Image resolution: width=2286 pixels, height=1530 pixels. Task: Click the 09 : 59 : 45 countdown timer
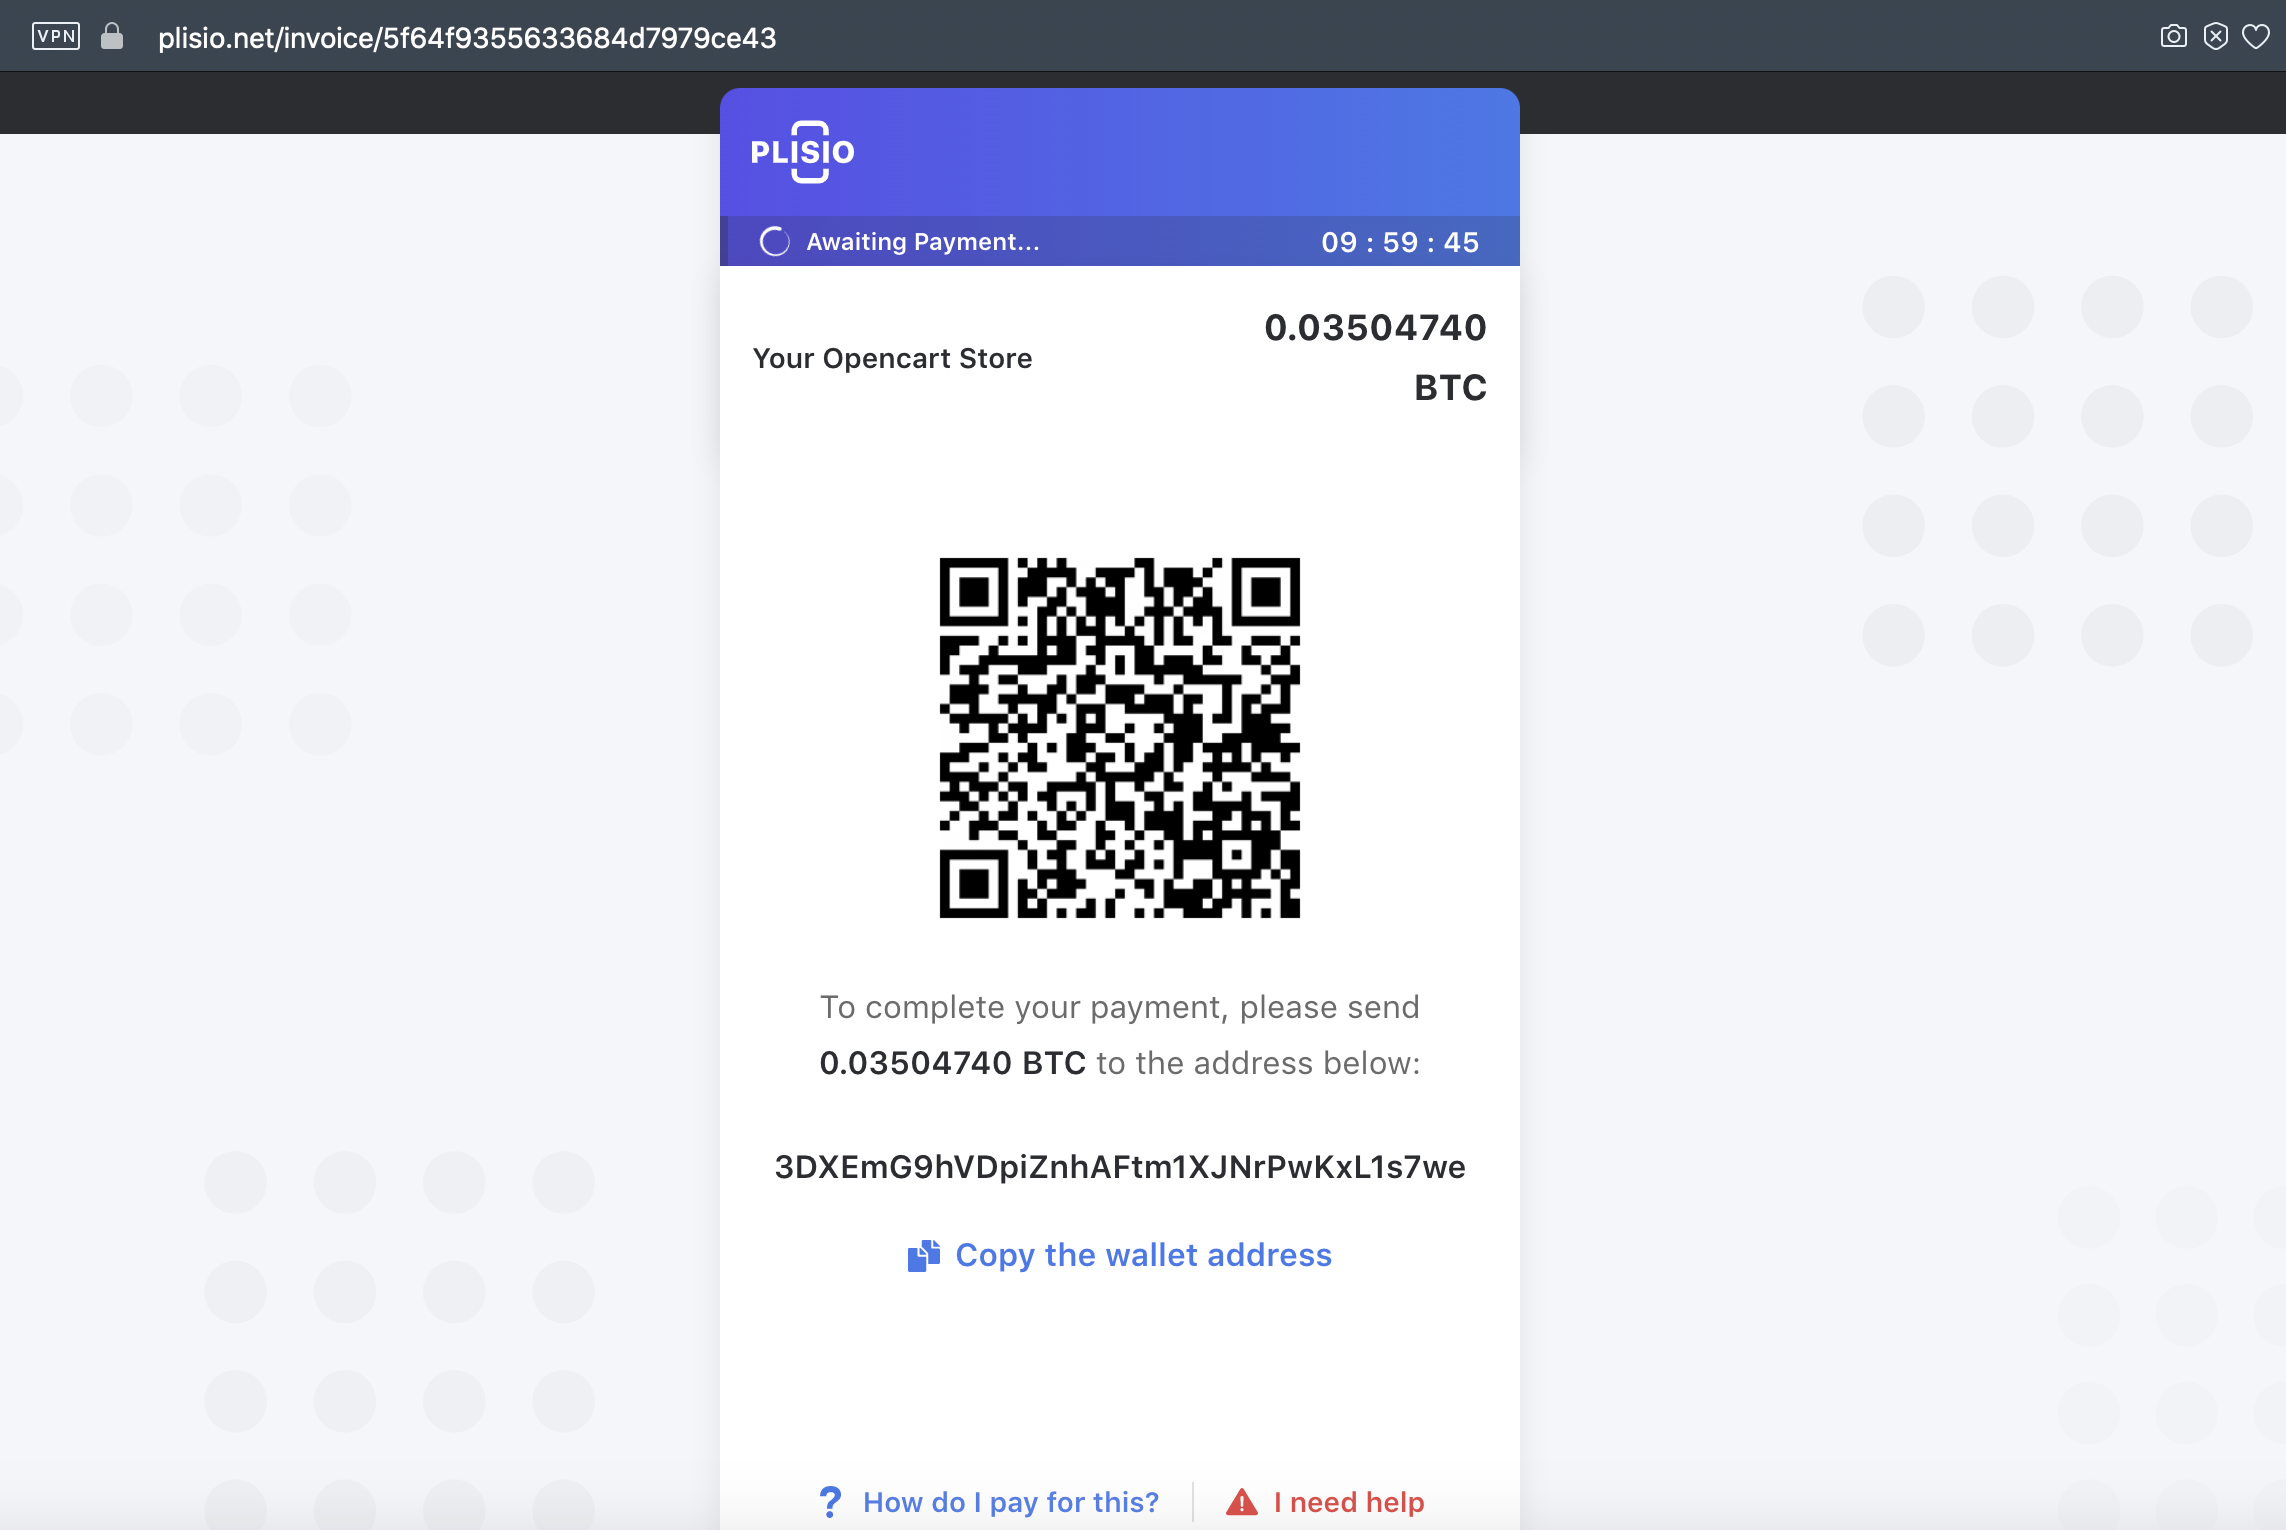point(1399,242)
